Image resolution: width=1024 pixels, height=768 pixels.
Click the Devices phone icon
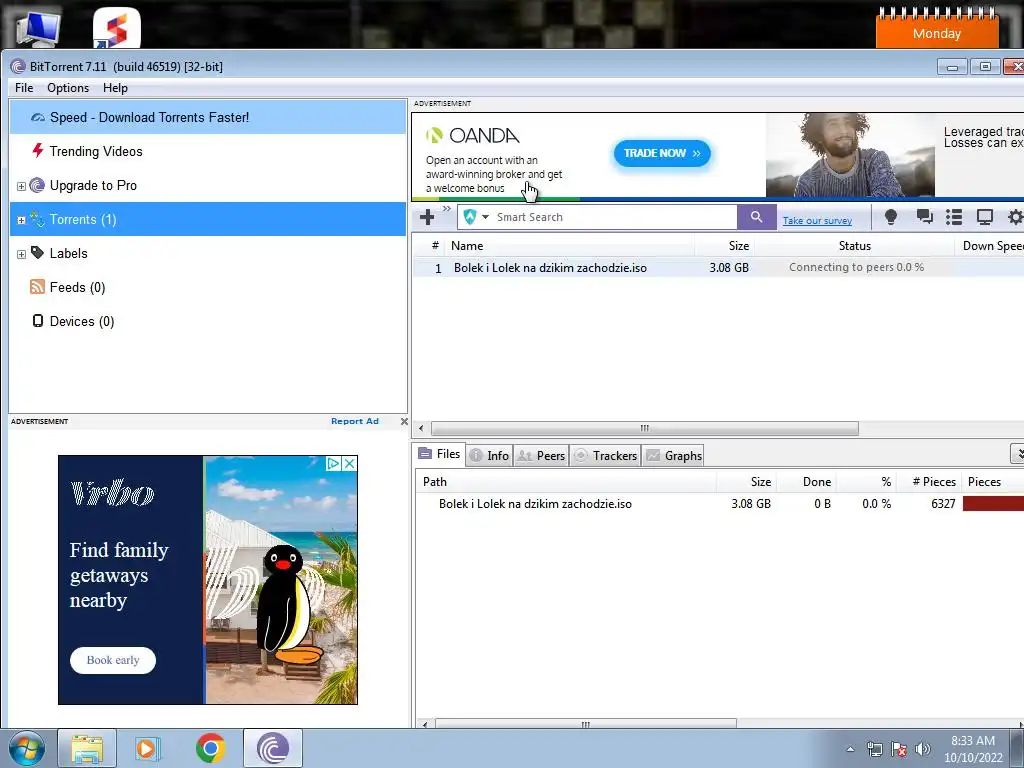coord(38,321)
